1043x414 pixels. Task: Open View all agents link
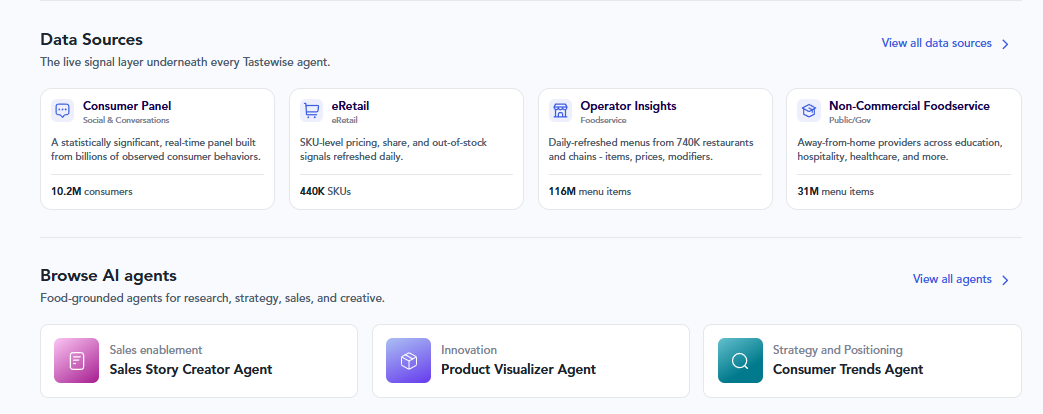click(952, 279)
